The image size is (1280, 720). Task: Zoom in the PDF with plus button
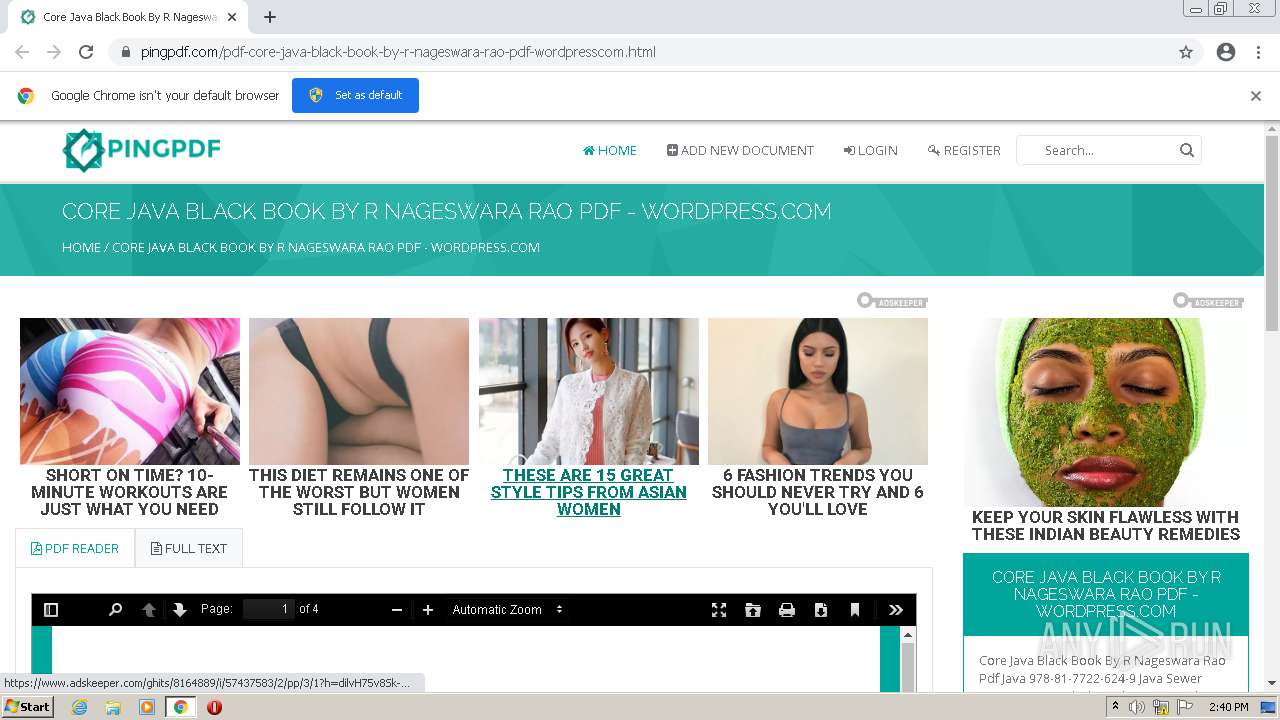[x=428, y=610]
